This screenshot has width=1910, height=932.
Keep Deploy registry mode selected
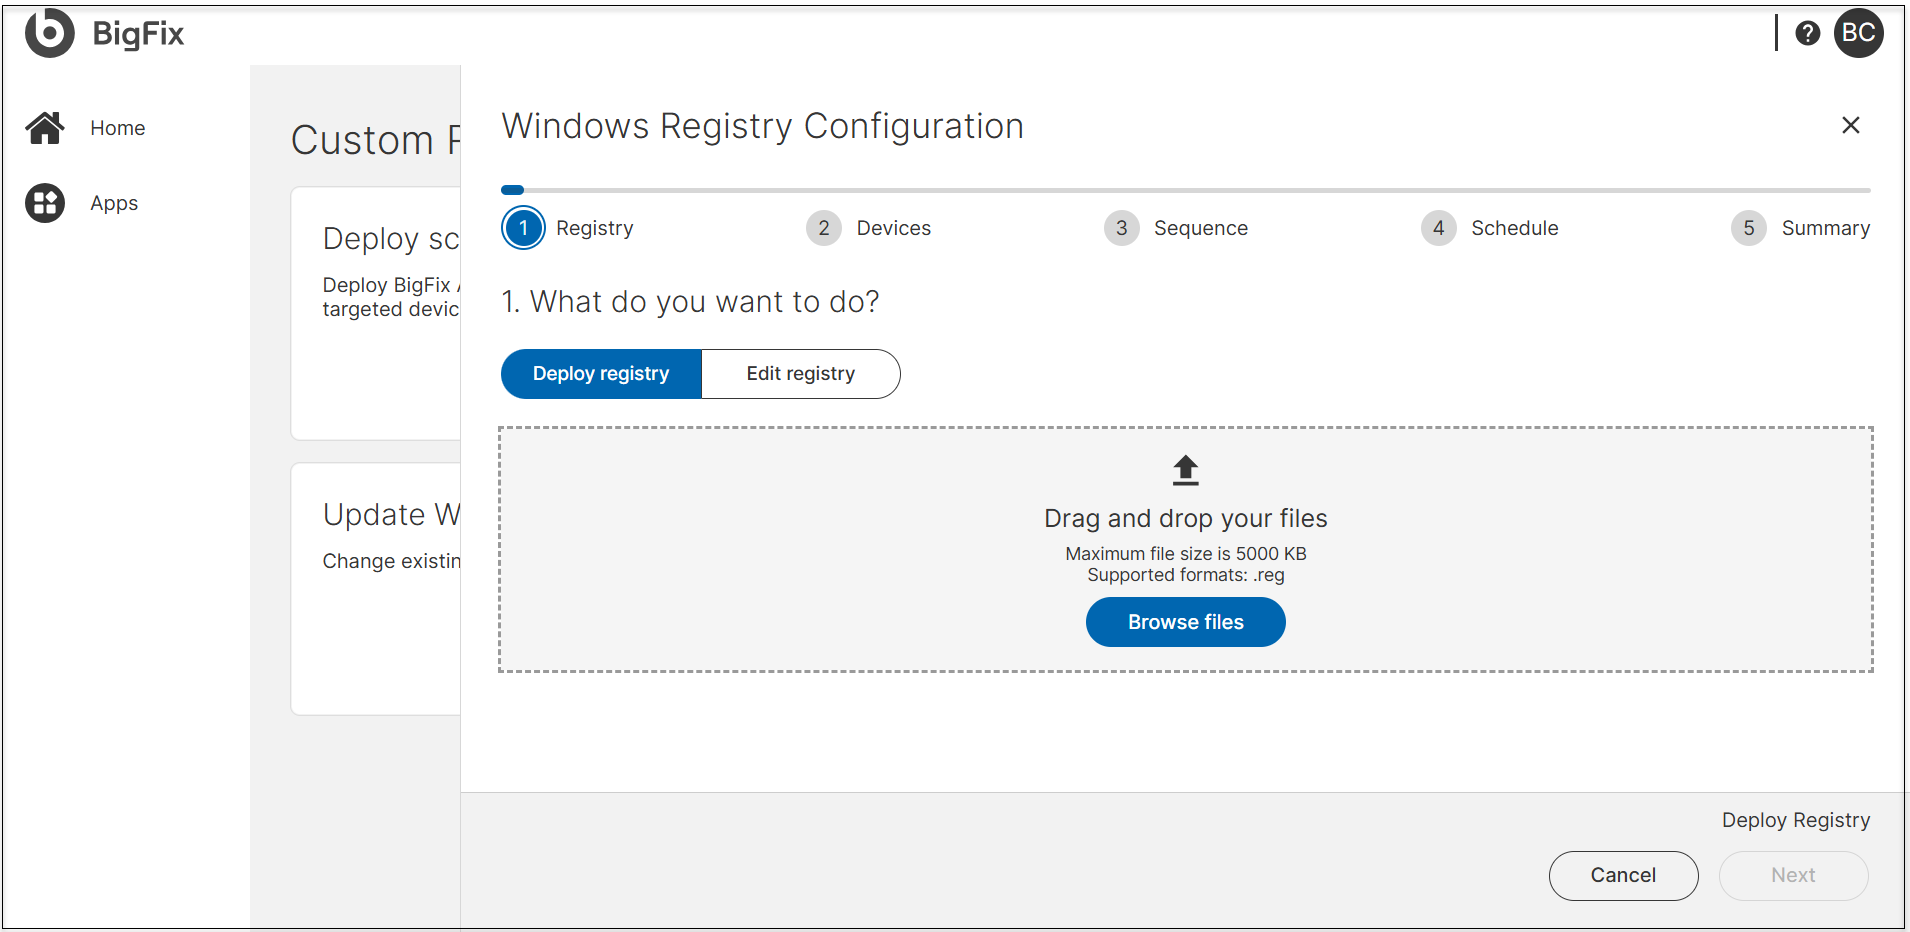(600, 373)
